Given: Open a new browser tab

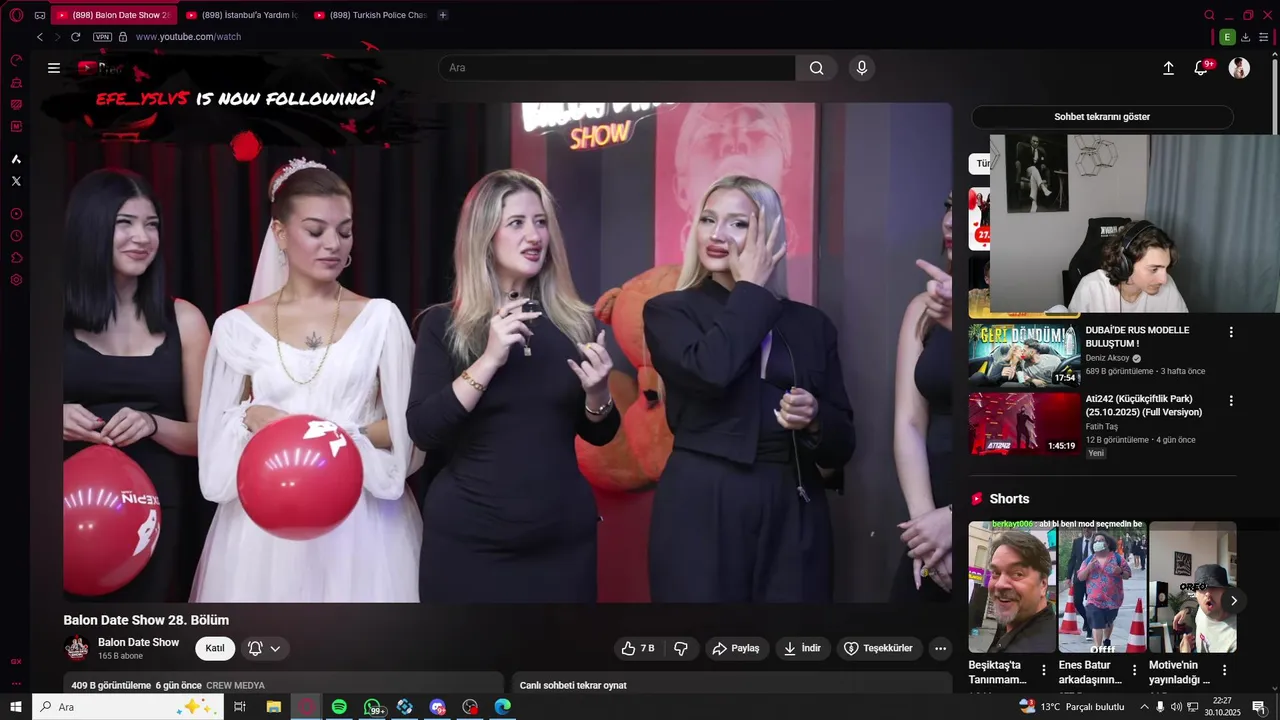Looking at the screenshot, I should 443,15.
